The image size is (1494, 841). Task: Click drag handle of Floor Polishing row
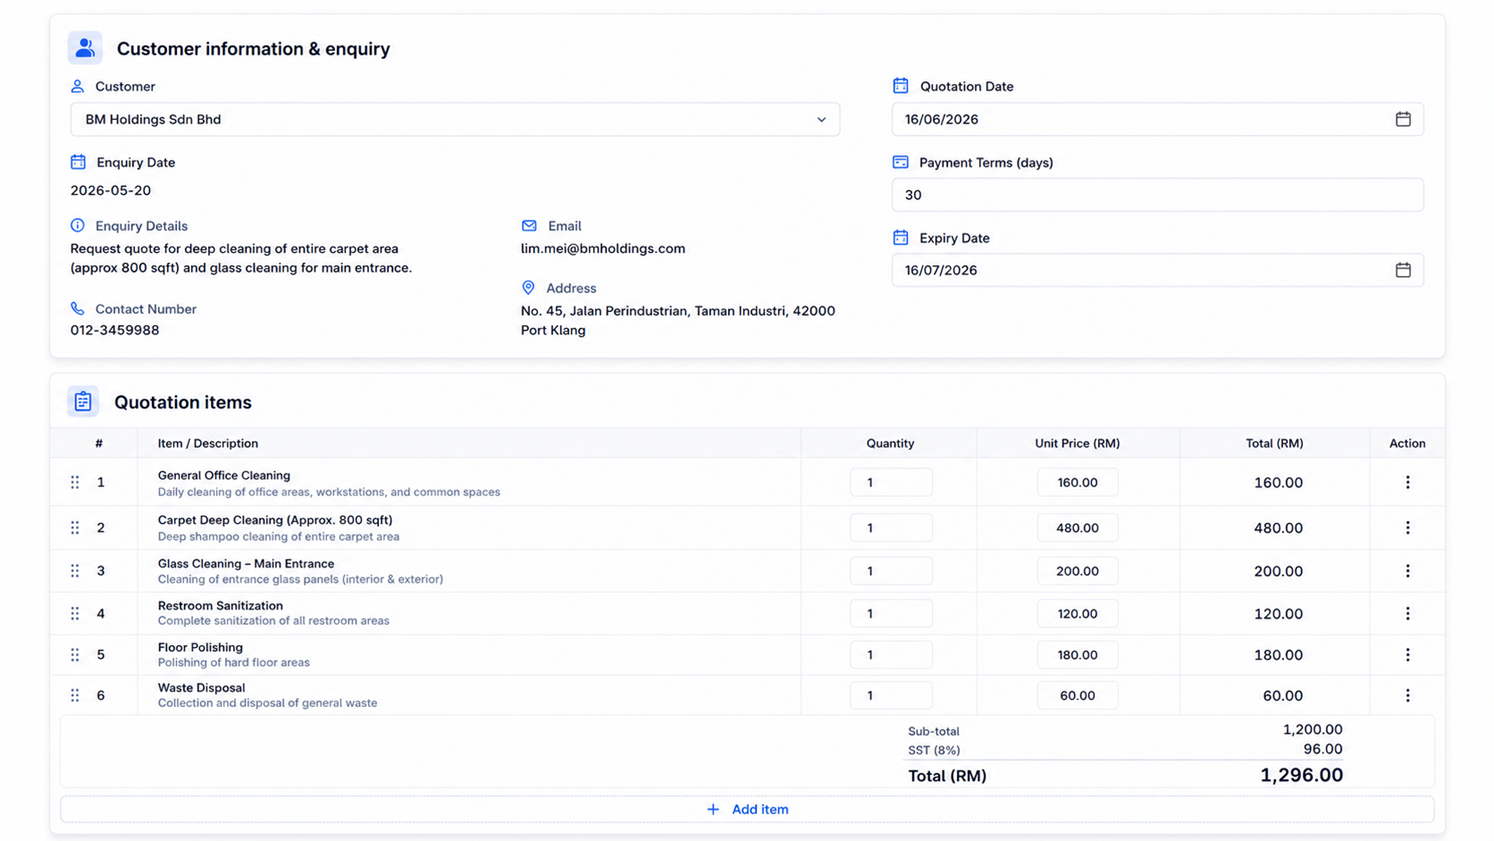(x=75, y=655)
